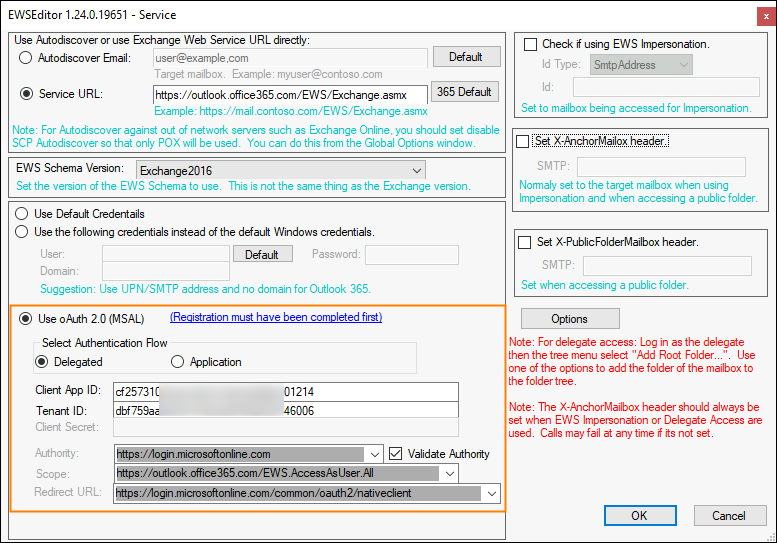Click the Cancel button

coord(729,516)
